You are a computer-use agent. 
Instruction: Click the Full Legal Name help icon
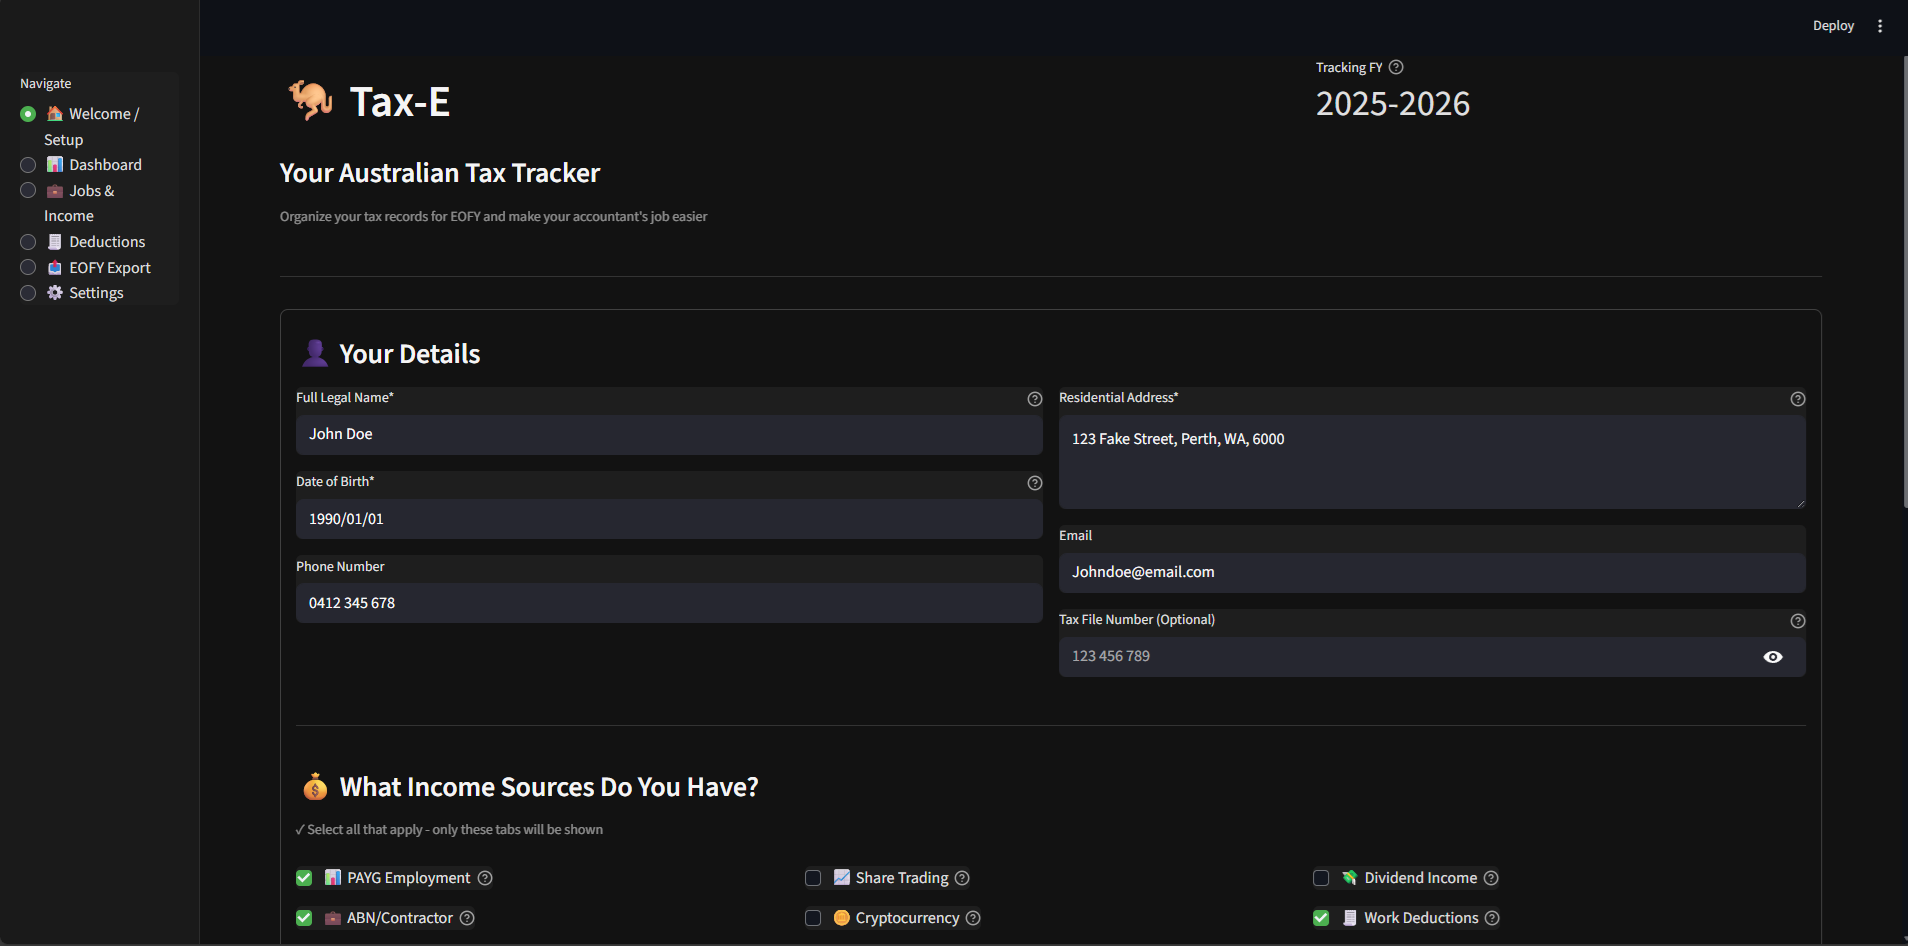[1034, 398]
